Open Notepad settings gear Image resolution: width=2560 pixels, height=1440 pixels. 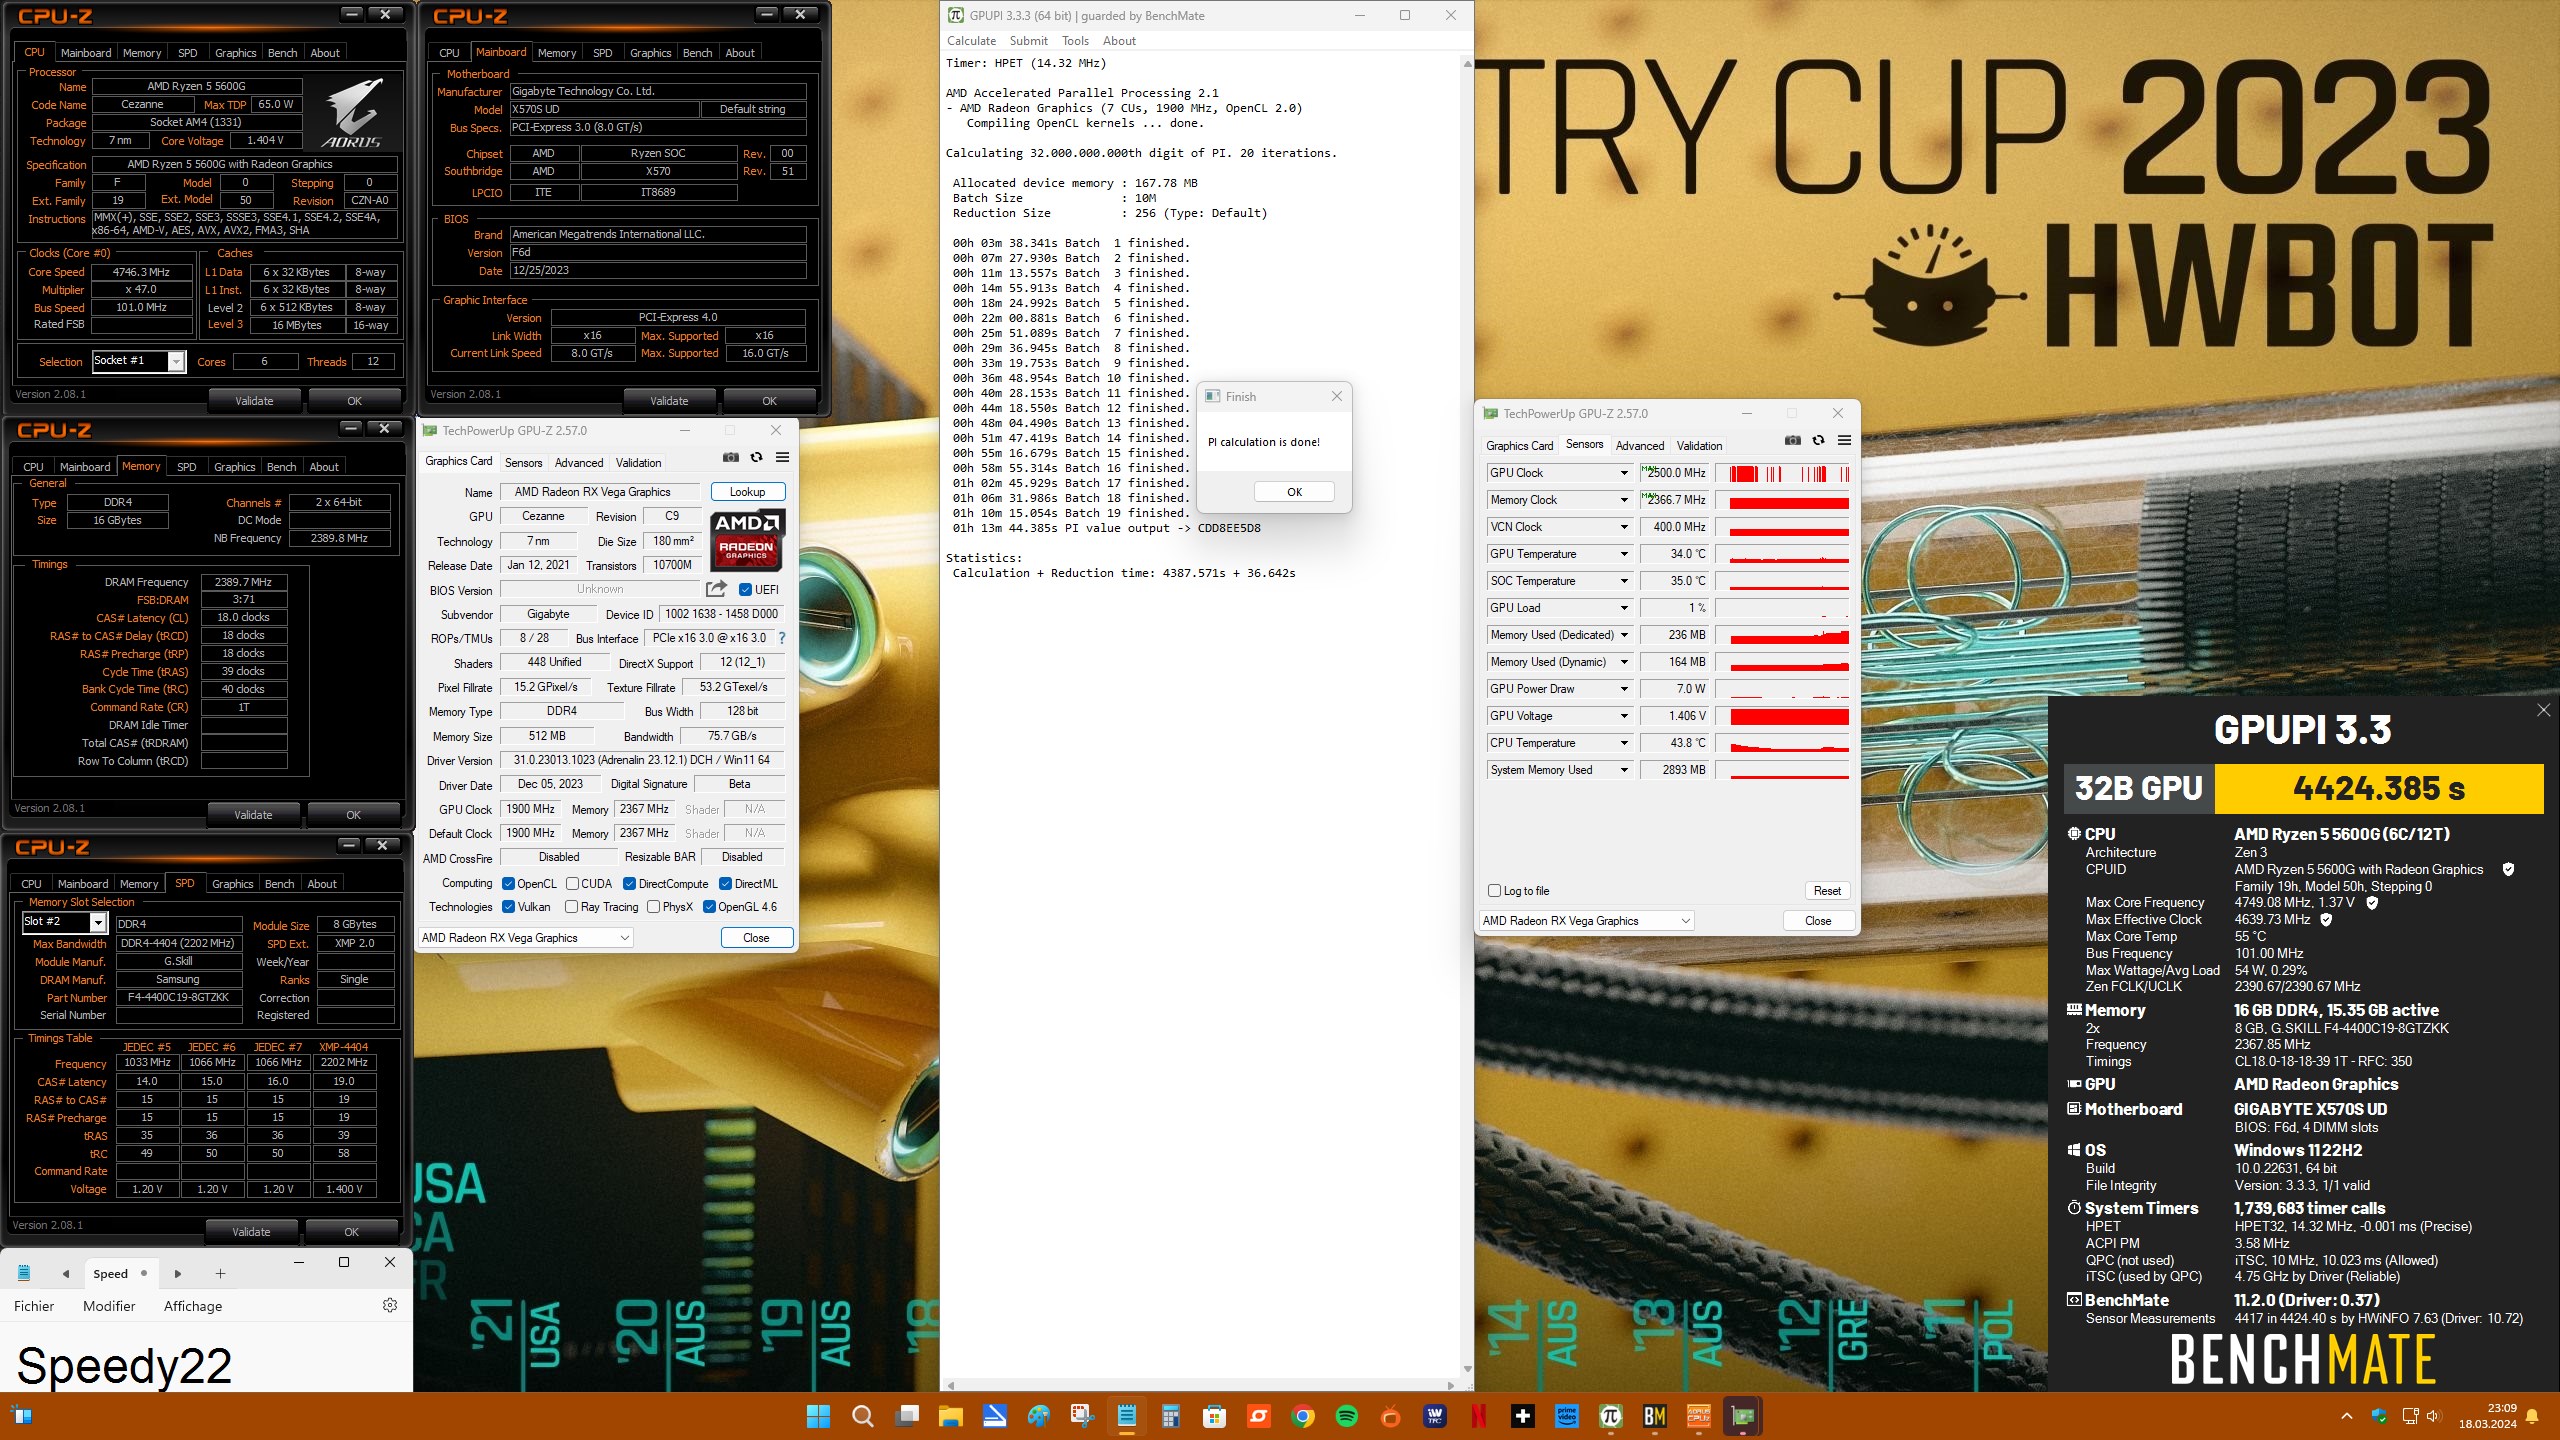pyautogui.click(x=390, y=1305)
